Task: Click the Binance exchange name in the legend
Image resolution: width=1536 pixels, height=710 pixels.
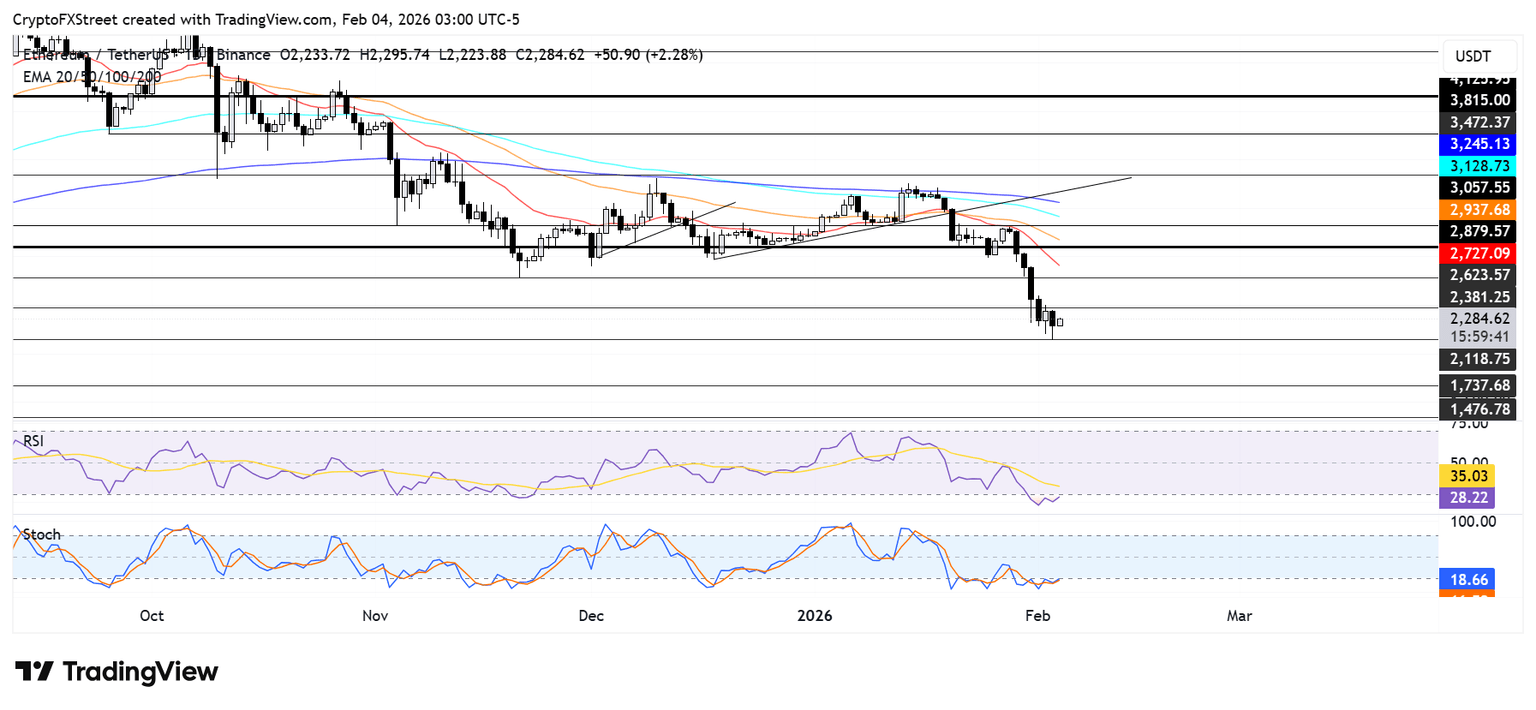Action: [x=241, y=55]
